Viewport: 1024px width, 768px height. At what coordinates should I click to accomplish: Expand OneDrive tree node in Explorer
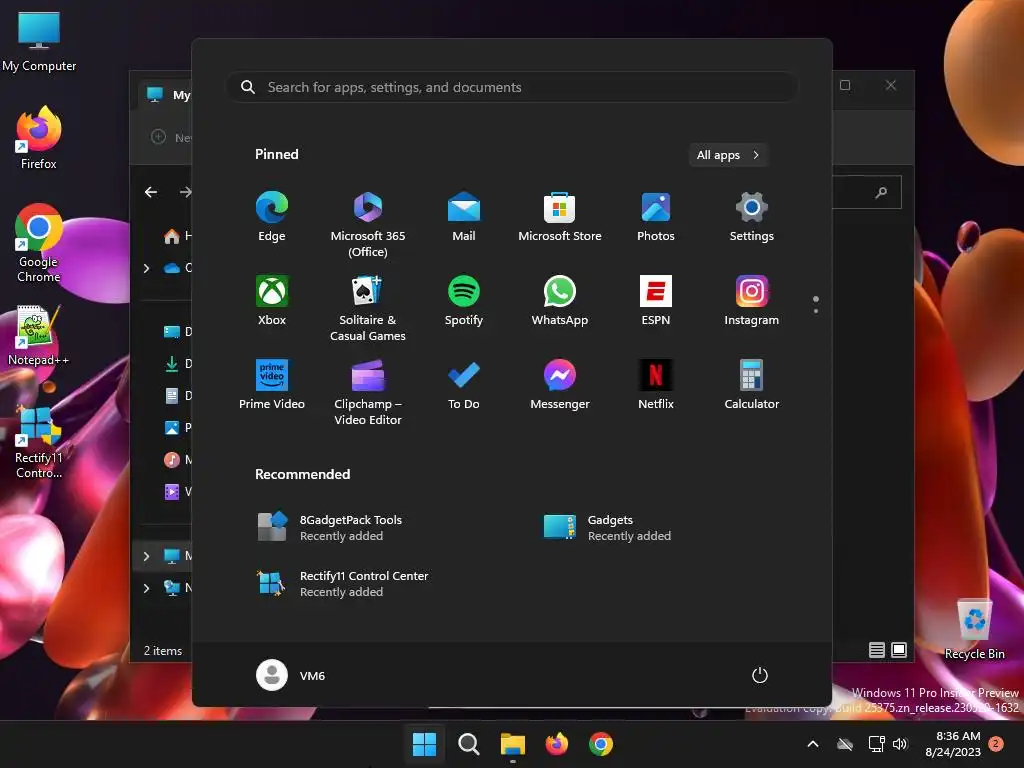(x=146, y=268)
